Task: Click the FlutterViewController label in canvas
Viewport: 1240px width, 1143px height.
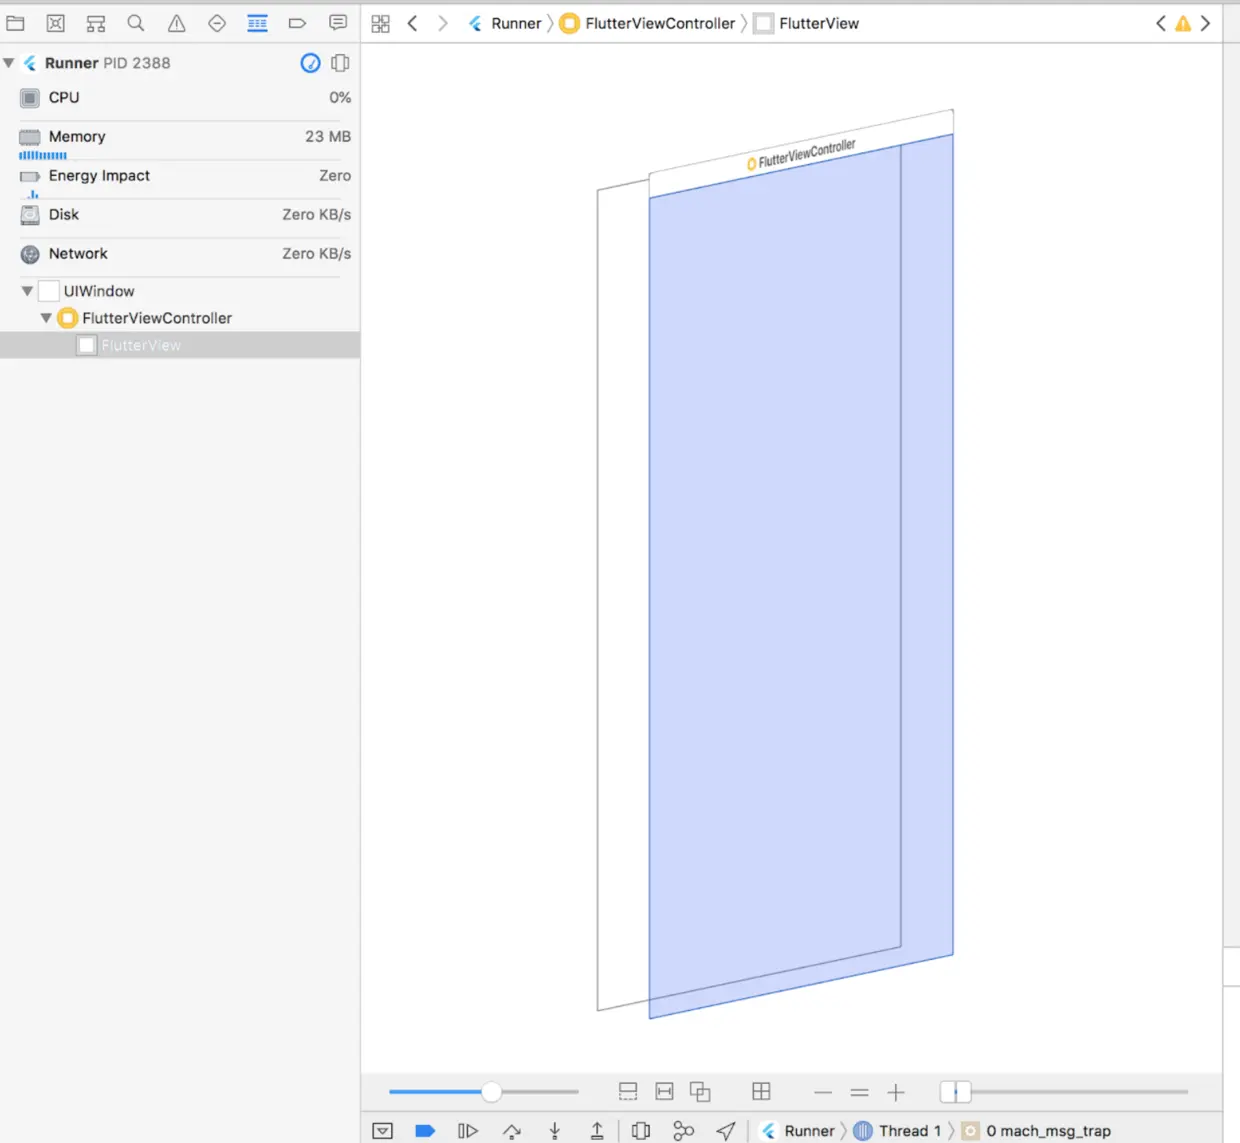Action: (802, 154)
